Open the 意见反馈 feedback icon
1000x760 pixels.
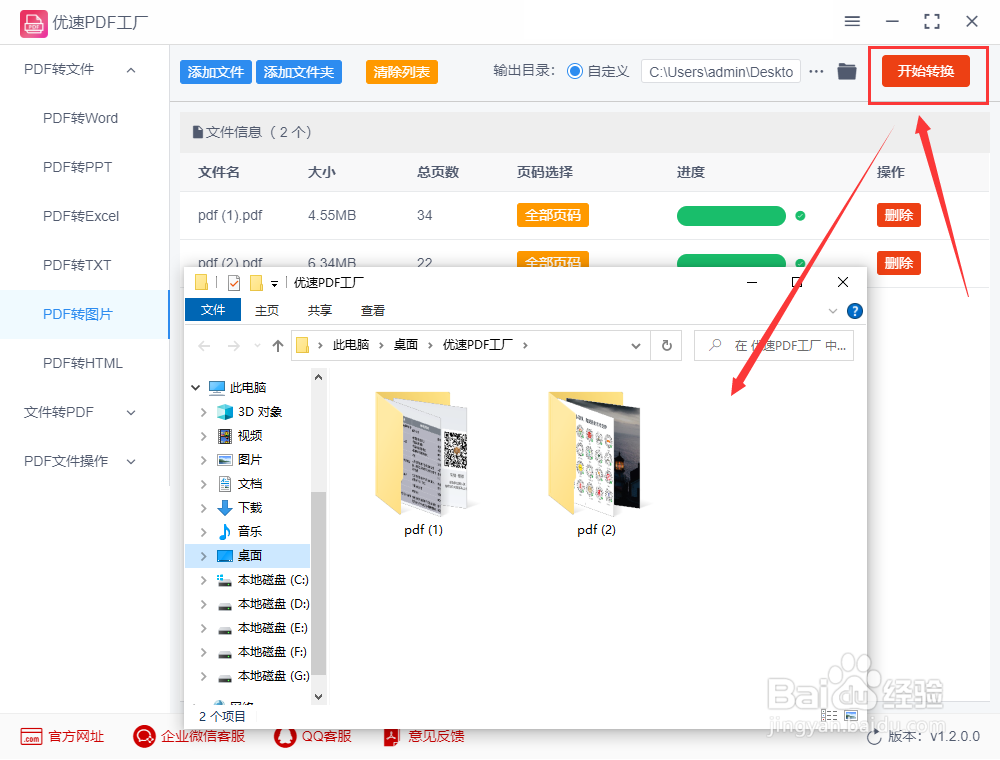click(391, 736)
